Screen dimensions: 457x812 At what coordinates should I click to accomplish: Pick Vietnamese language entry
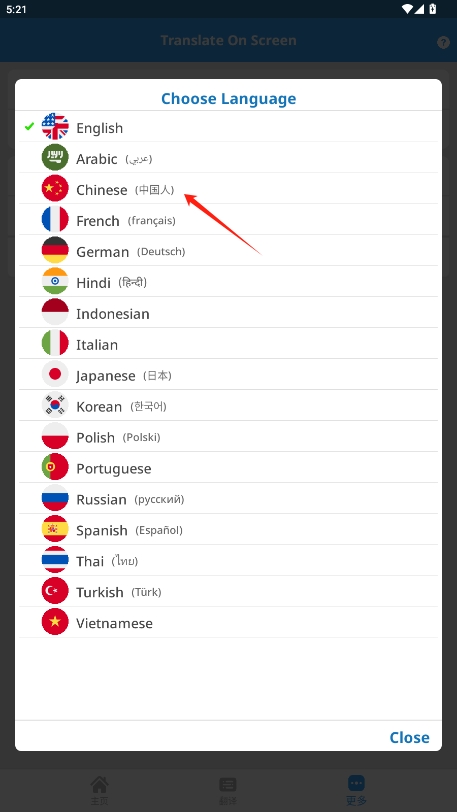coord(228,622)
